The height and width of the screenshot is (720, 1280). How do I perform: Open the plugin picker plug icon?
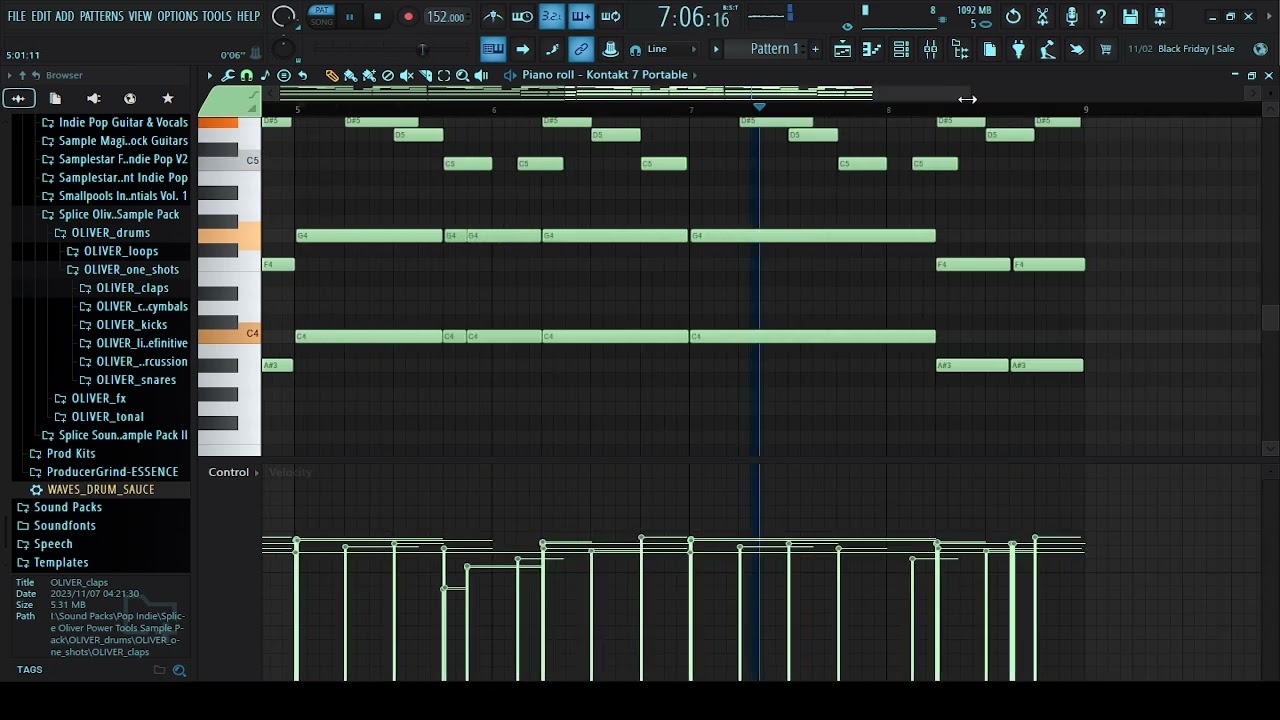pos(1018,49)
